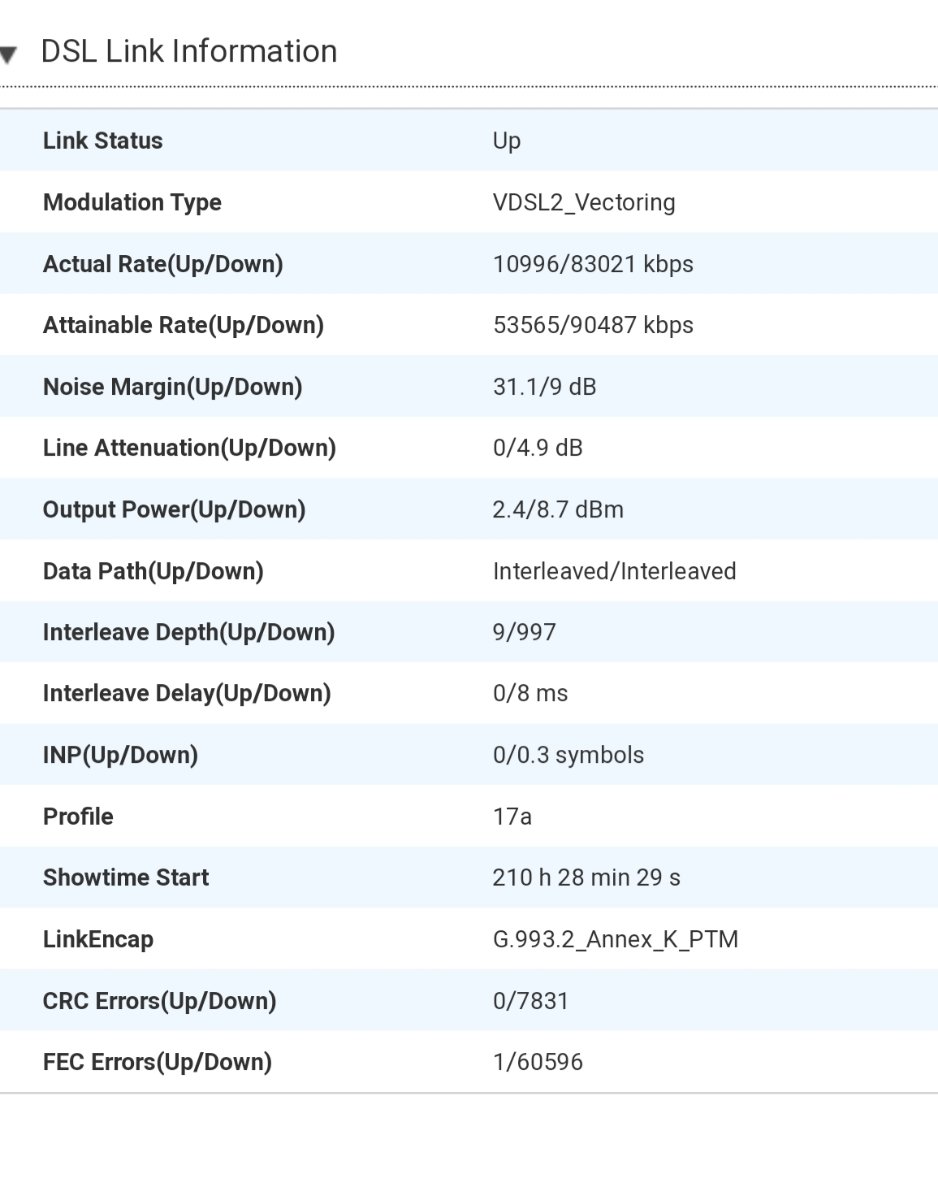Viewport: 938px width, 1200px height.
Task: Click the Line Attenuation value 0/4.9 dB
Action: [537, 448]
